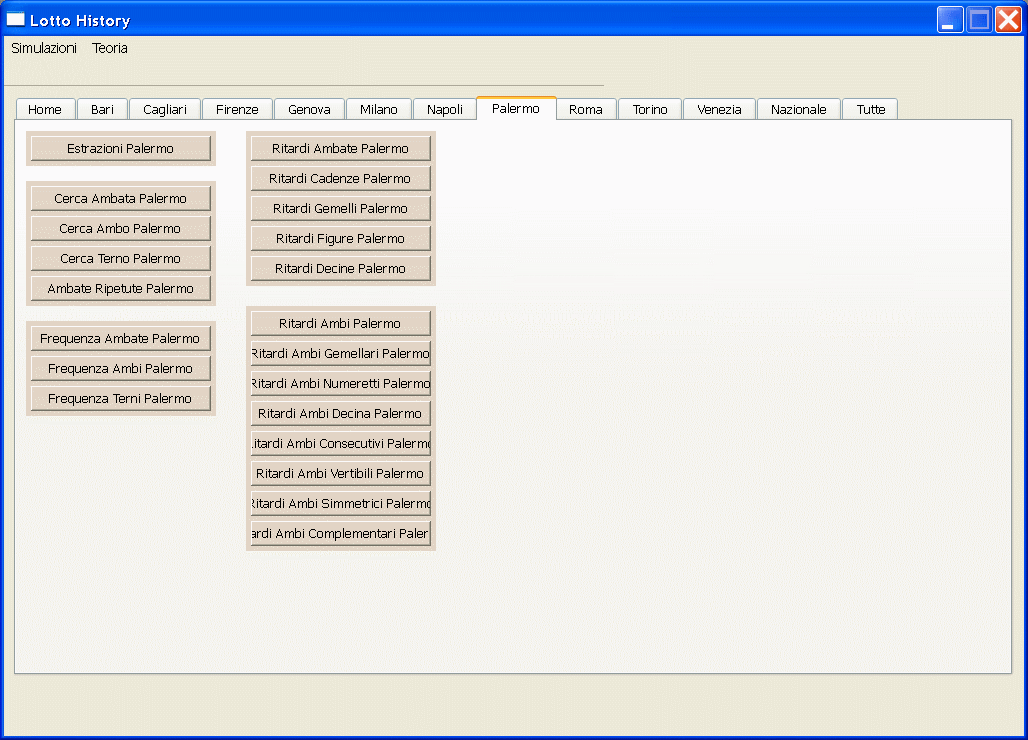Switch to the Tutte tab
The width and height of the screenshot is (1028, 740).
coord(870,110)
